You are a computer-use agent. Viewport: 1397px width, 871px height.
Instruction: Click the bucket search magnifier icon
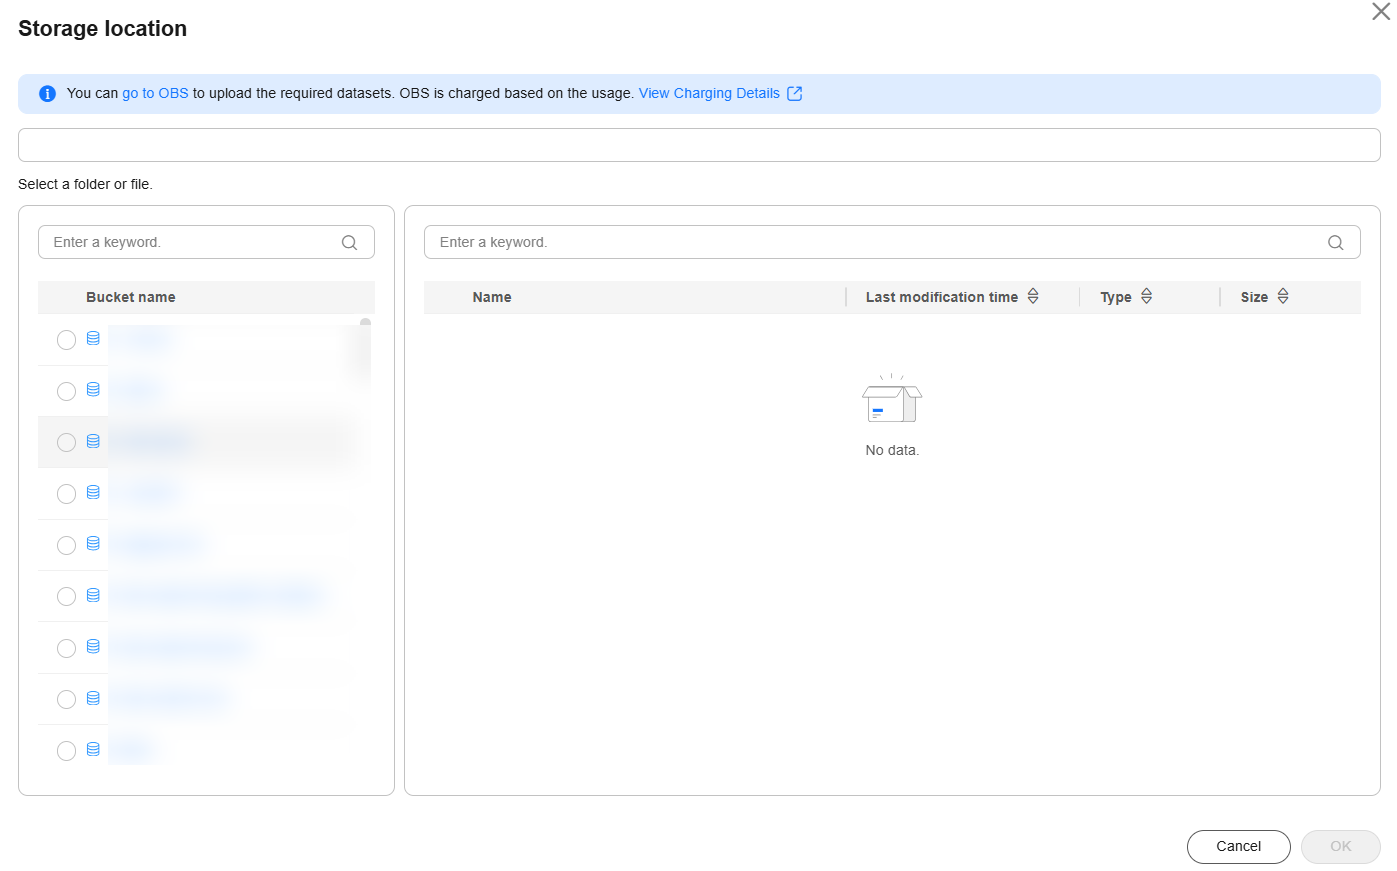(349, 242)
